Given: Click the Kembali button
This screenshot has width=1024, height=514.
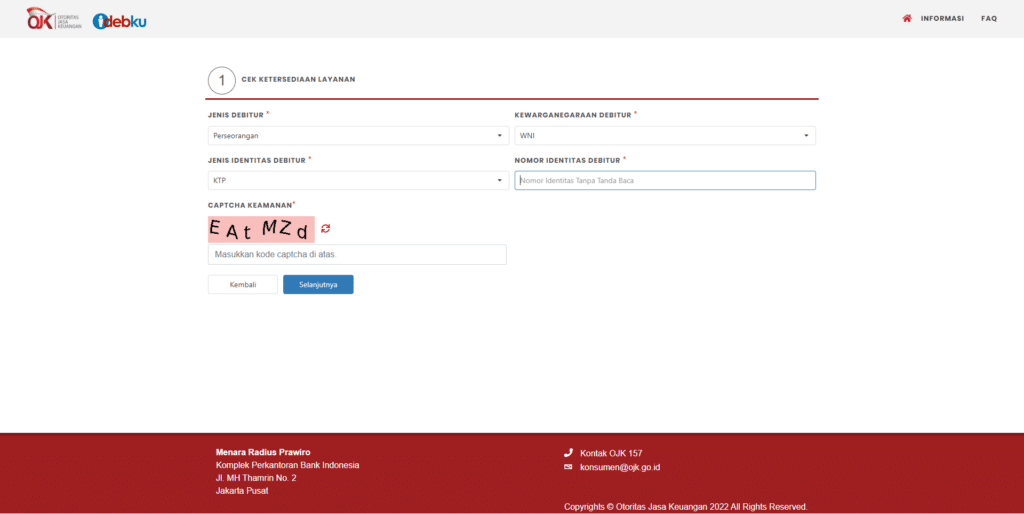Looking at the screenshot, I should click(243, 285).
